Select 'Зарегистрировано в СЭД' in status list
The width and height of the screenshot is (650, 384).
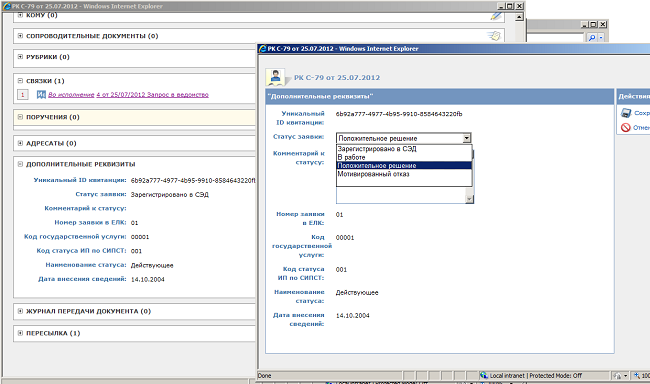[x=404, y=148]
